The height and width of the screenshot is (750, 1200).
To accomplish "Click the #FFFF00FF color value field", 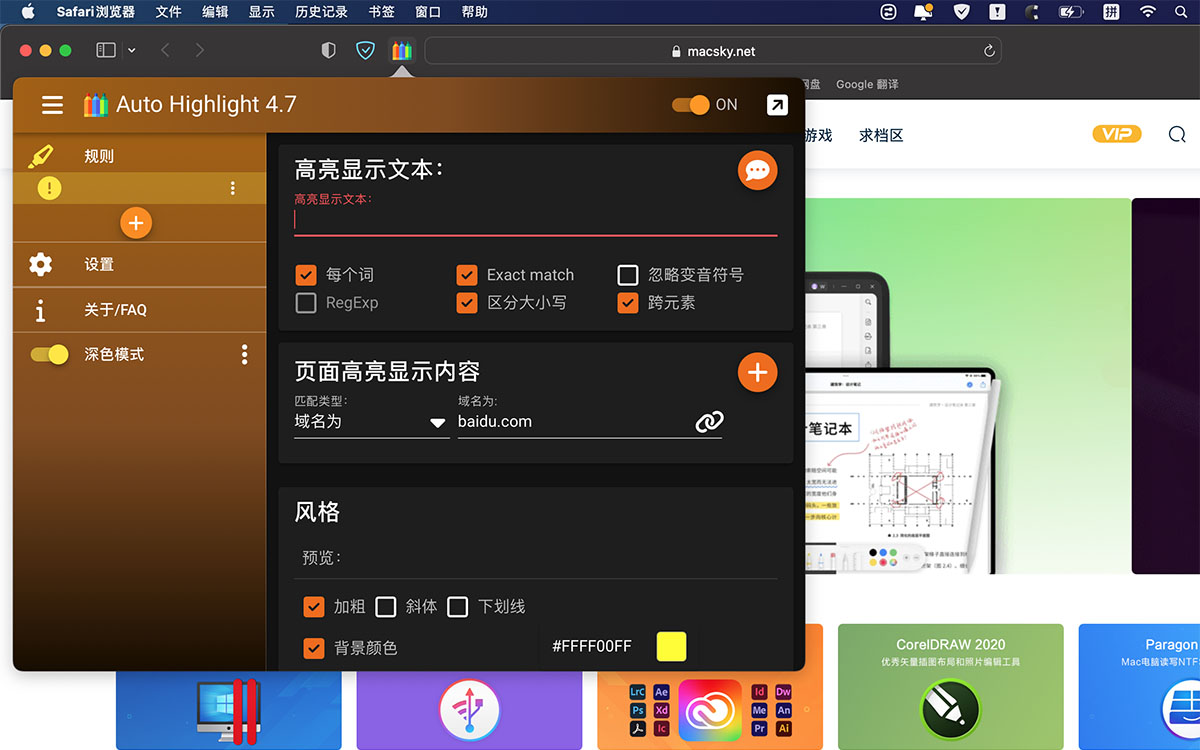I will (x=592, y=646).
